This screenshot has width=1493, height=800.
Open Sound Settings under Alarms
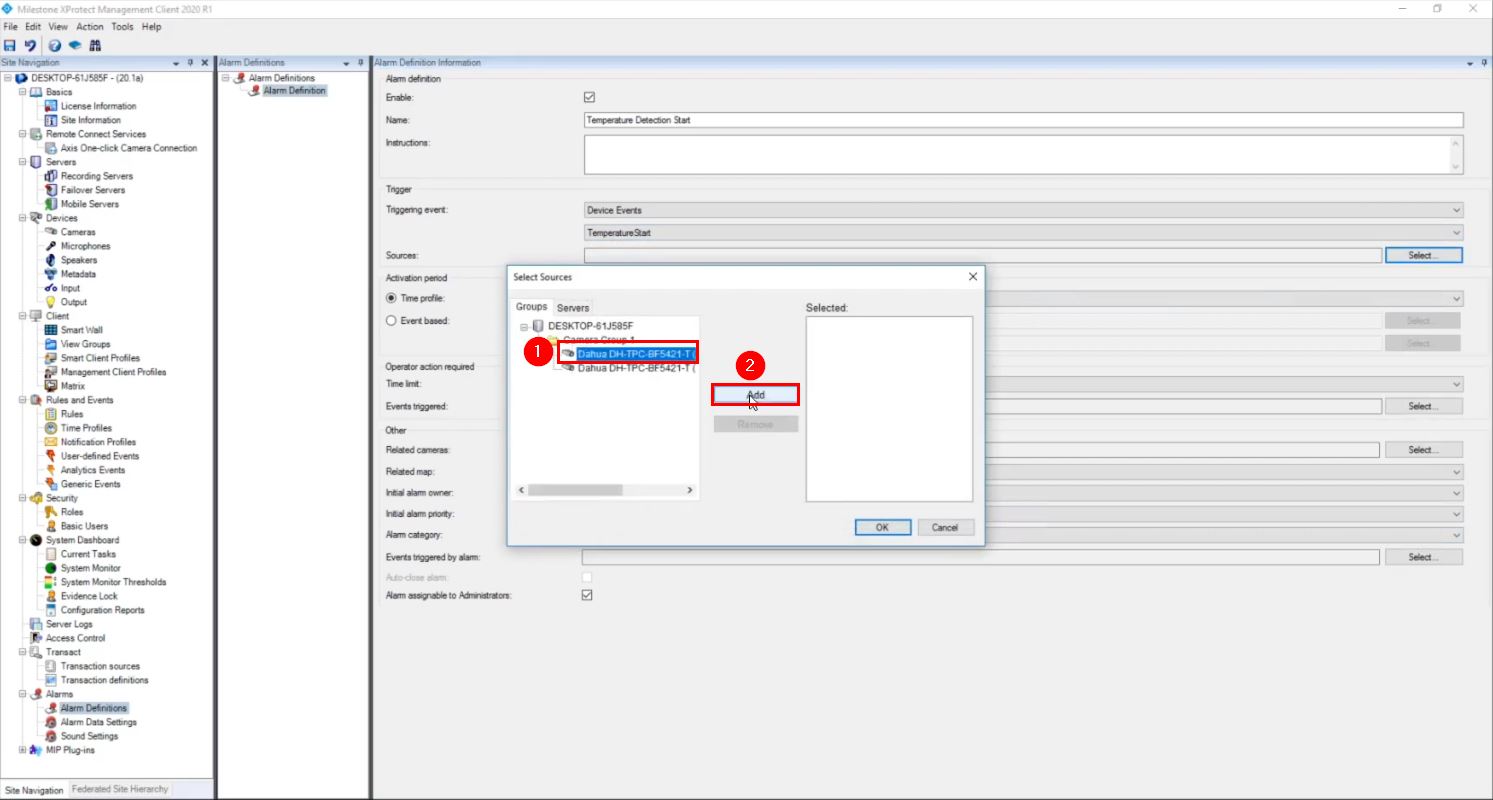coord(89,736)
